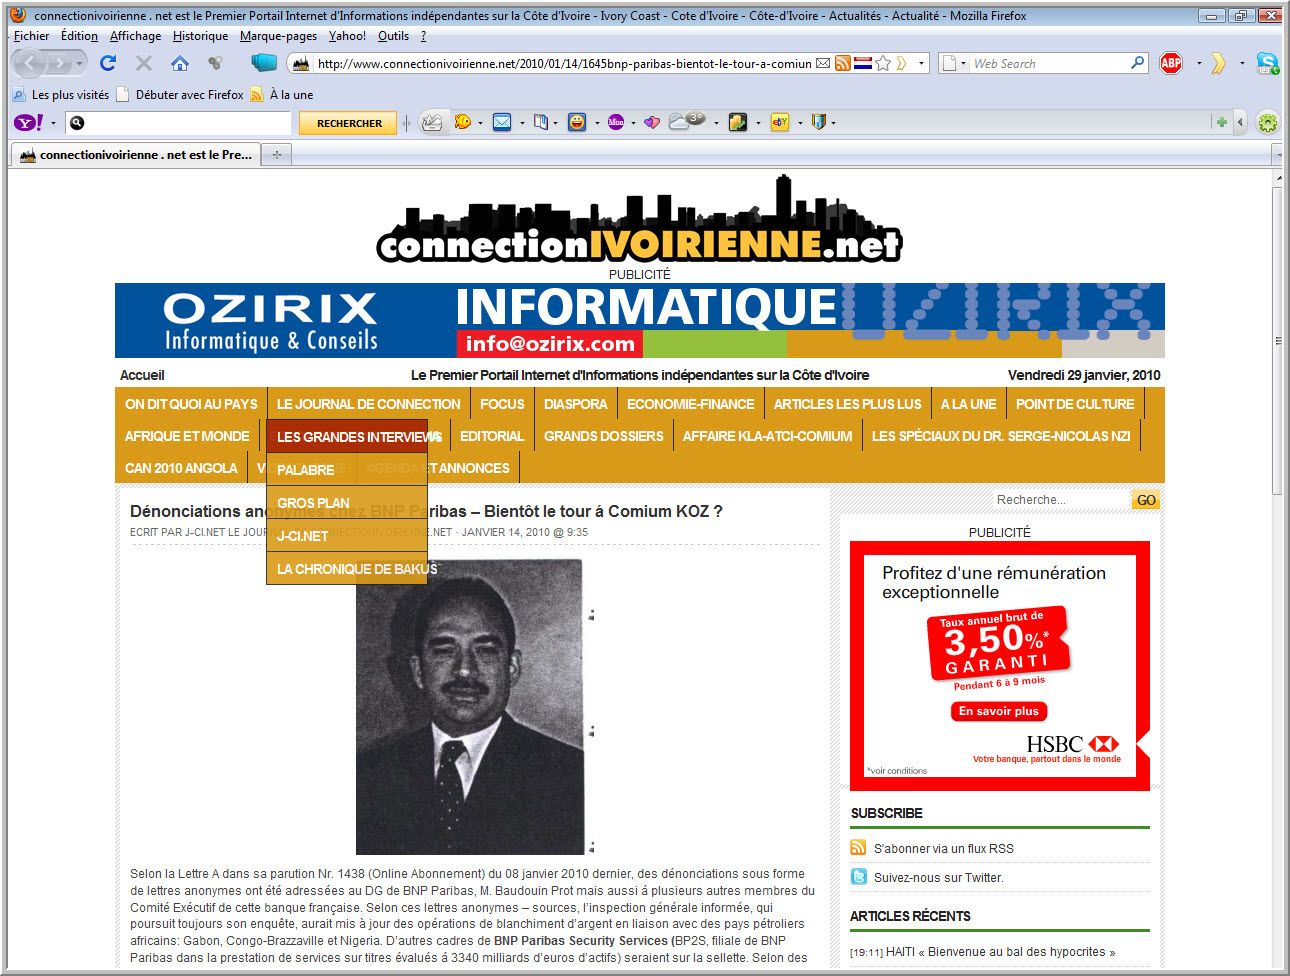Open the address bar history dropdown arrow
This screenshot has height=976, width=1290.
coord(921,63)
